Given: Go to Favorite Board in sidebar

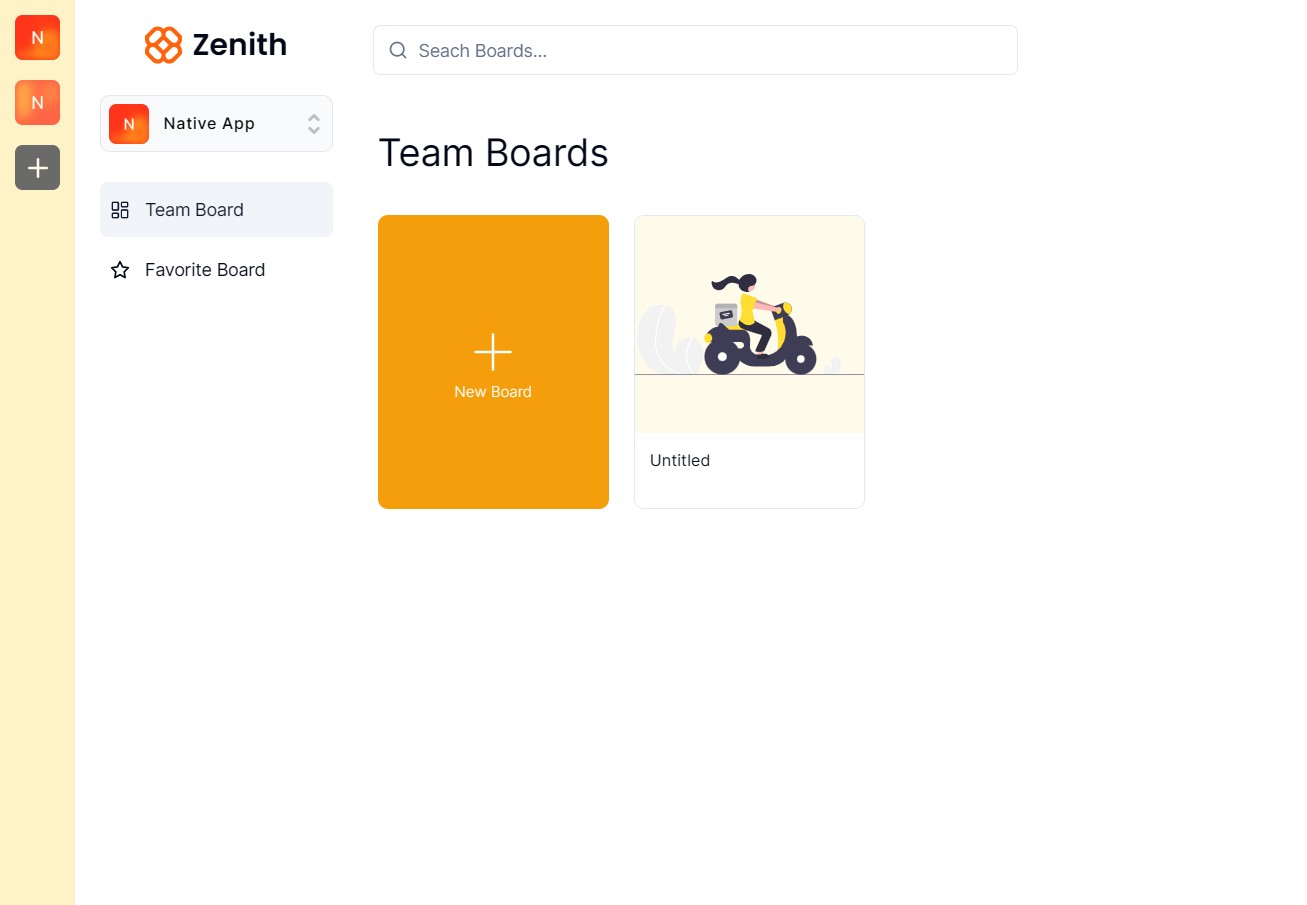Looking at the screenshot, I should click(205, 270).
